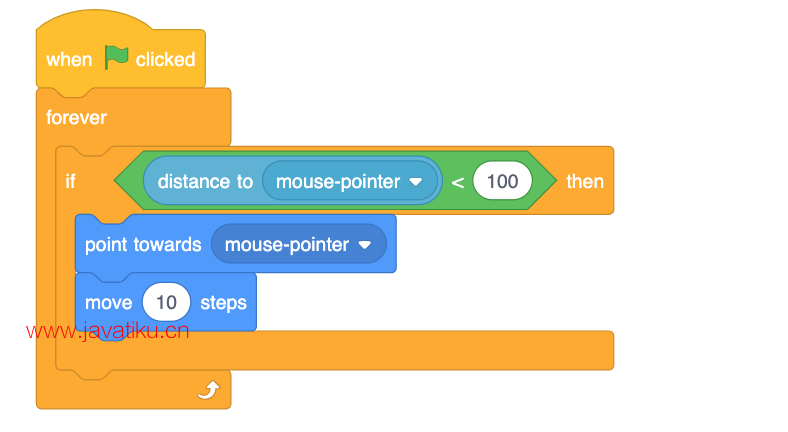Select the 100 value input field
Image resolution: width=788 pixels, height=432 pixels.
point(502,181)
